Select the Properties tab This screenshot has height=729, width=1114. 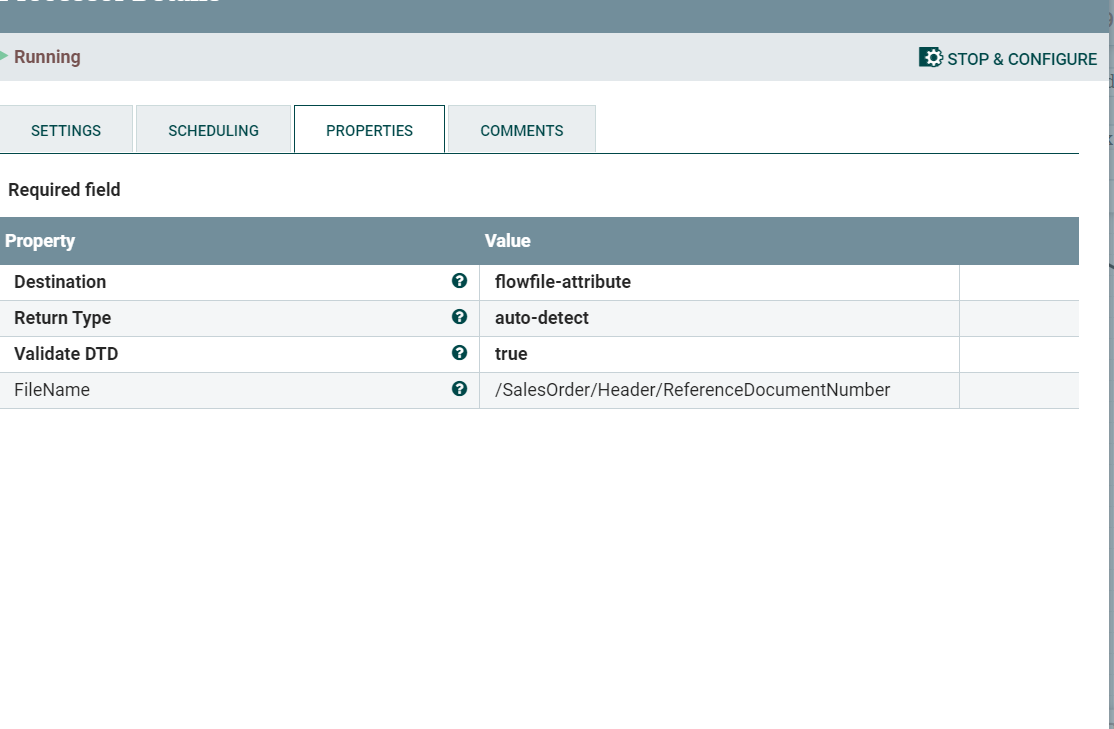click(369, 130)
